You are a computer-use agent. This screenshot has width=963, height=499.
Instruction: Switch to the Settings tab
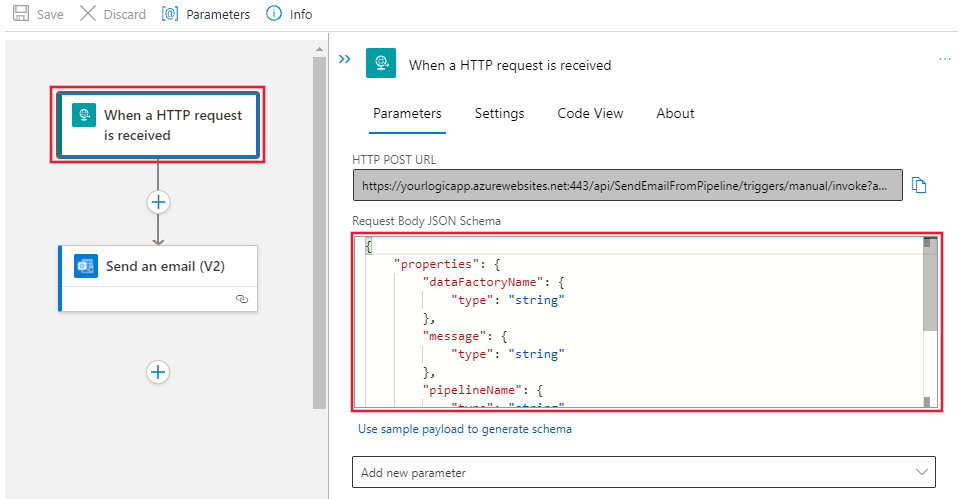point(499,113)
